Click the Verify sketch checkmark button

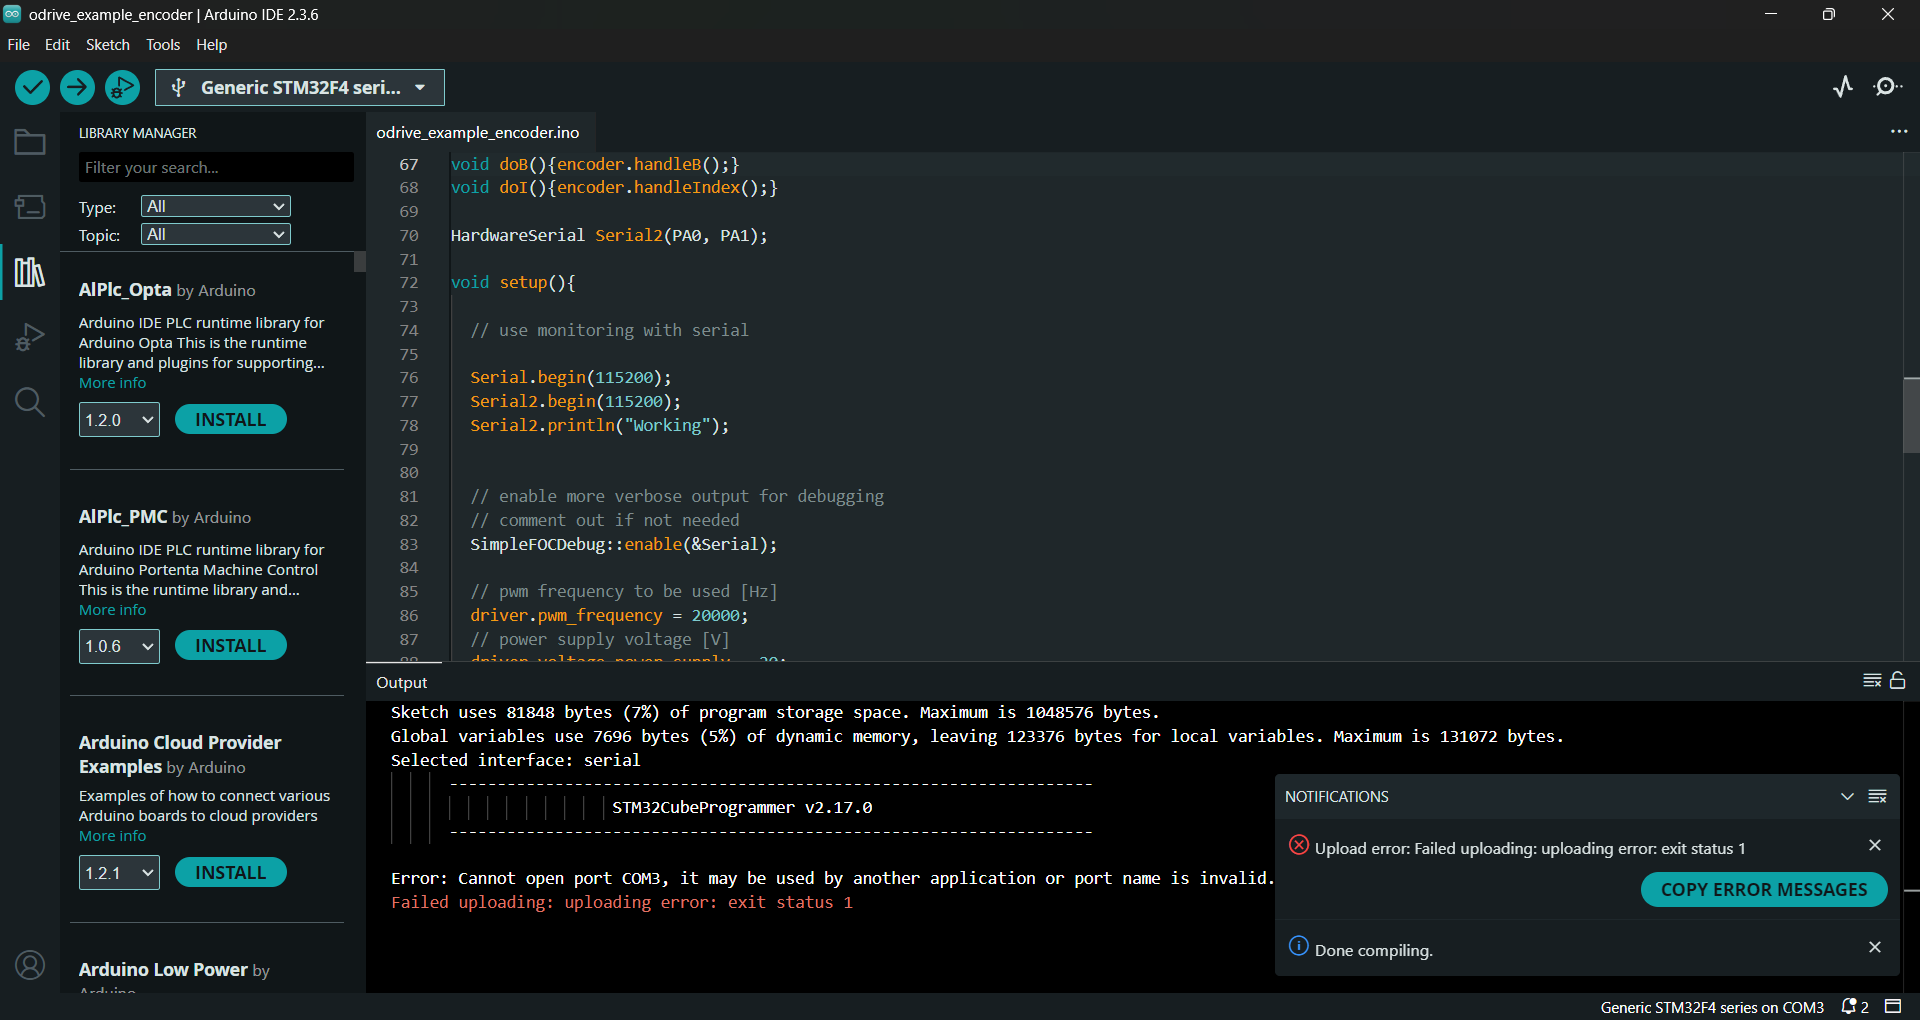[x=32, y=88]
